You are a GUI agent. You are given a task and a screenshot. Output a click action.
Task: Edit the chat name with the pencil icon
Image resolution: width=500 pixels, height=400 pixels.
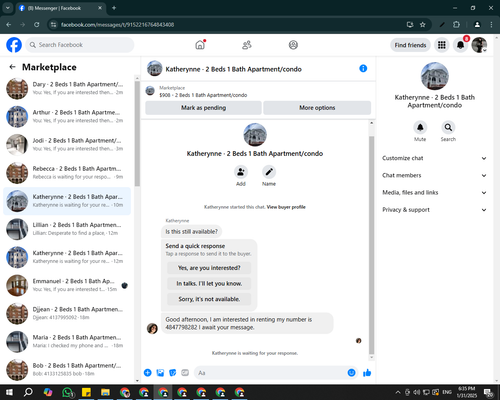tap(269, 172)
